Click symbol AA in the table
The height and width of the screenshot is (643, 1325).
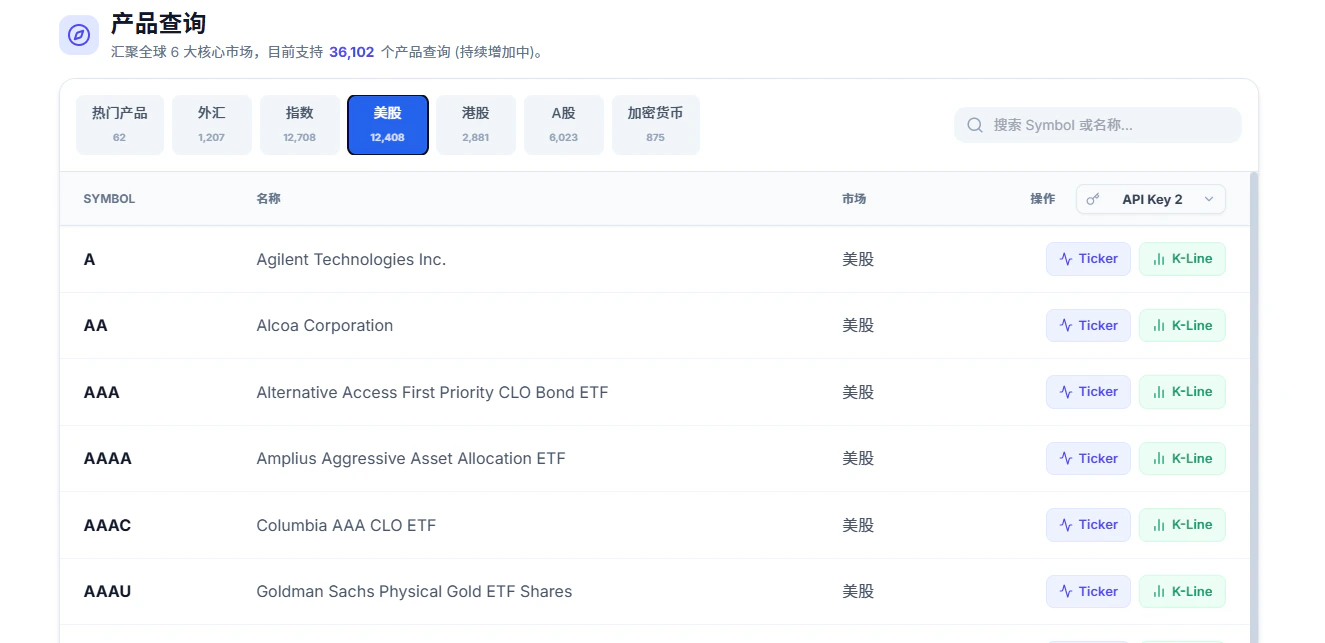click(x=96, y=325)
